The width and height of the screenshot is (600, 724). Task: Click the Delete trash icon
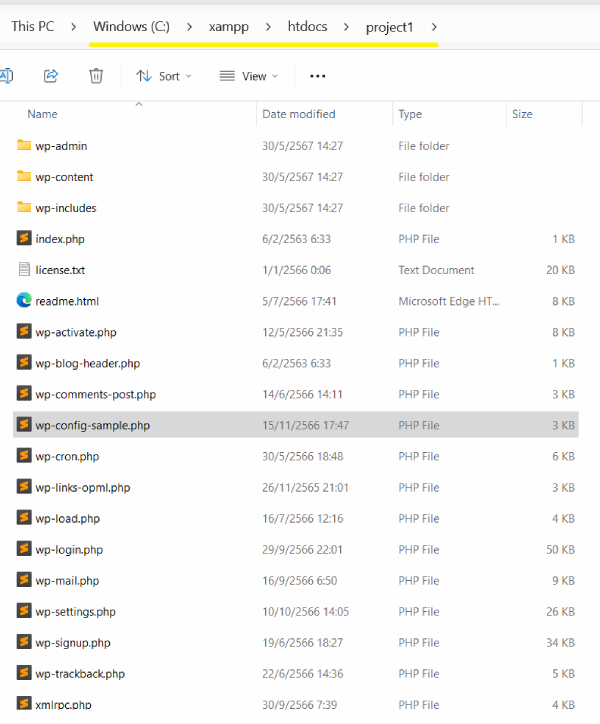pyautogui.click(x=96, y=75)
